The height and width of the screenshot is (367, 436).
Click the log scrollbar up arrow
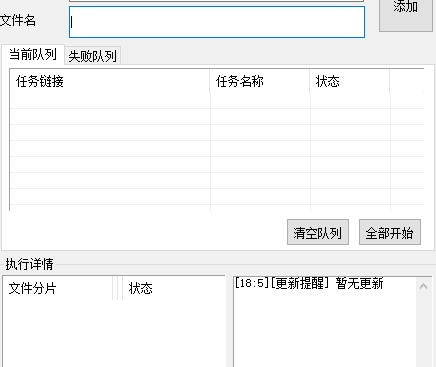424,286
